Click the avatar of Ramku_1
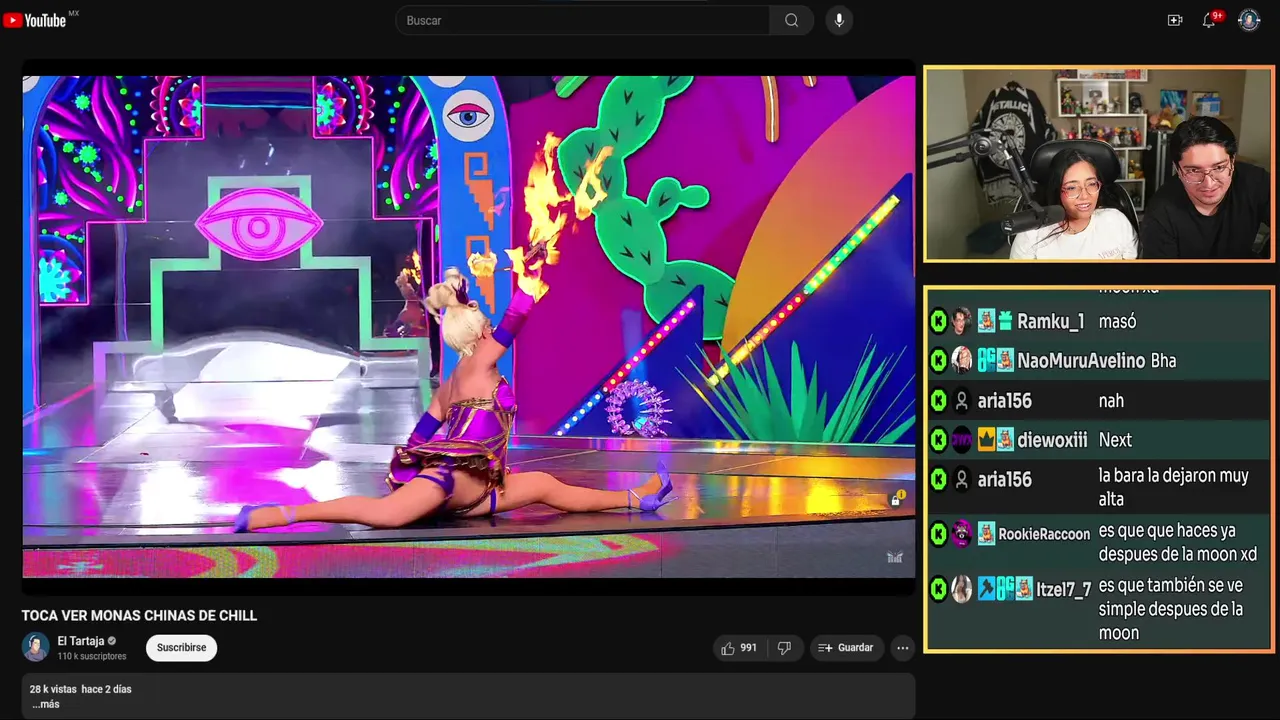This screenshot has height=720, width=1280. [x=961, y=322]
